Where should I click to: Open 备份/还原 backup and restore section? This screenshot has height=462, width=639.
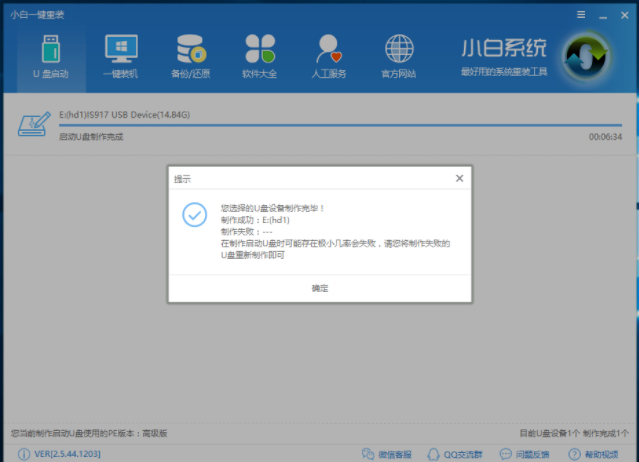[190, 56]
